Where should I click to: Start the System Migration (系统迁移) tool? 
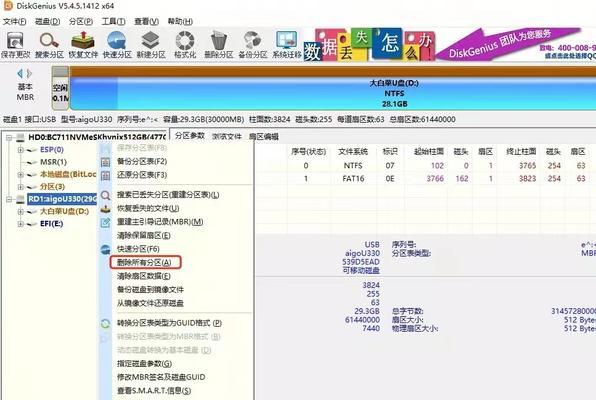pyautogui.click(x=287, y=45)
